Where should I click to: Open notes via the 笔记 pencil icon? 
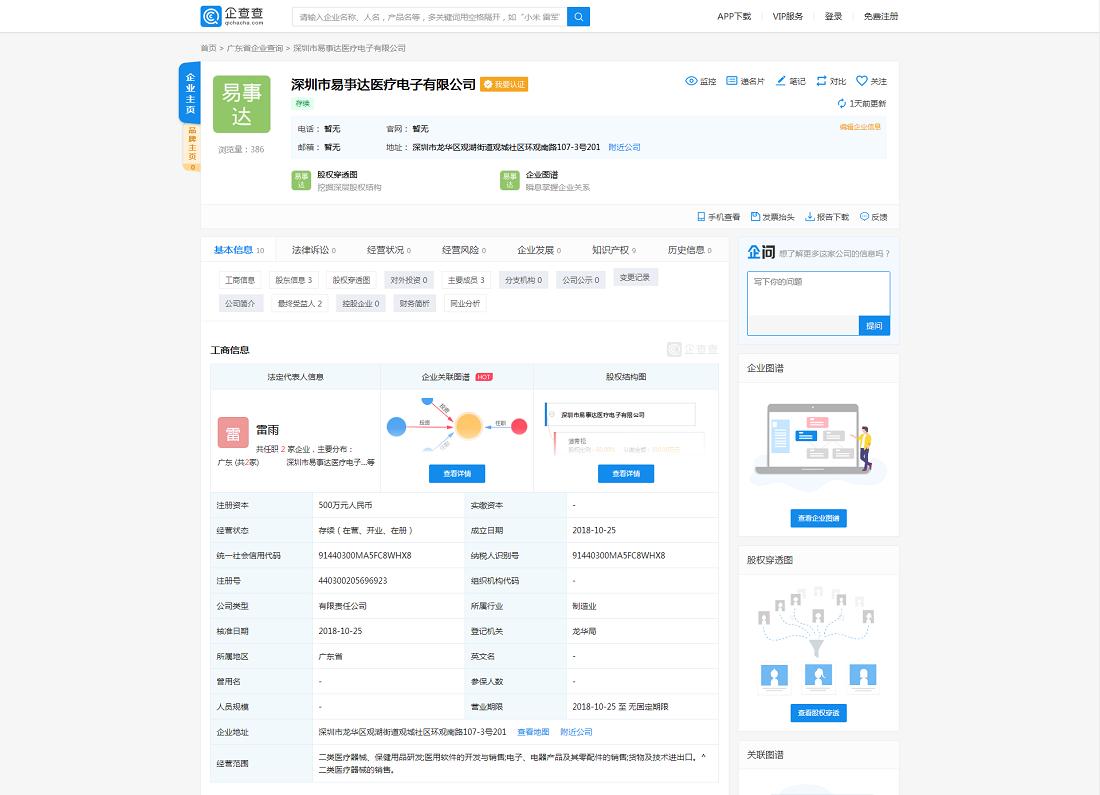pyautogui.click(x=782, y=80)
